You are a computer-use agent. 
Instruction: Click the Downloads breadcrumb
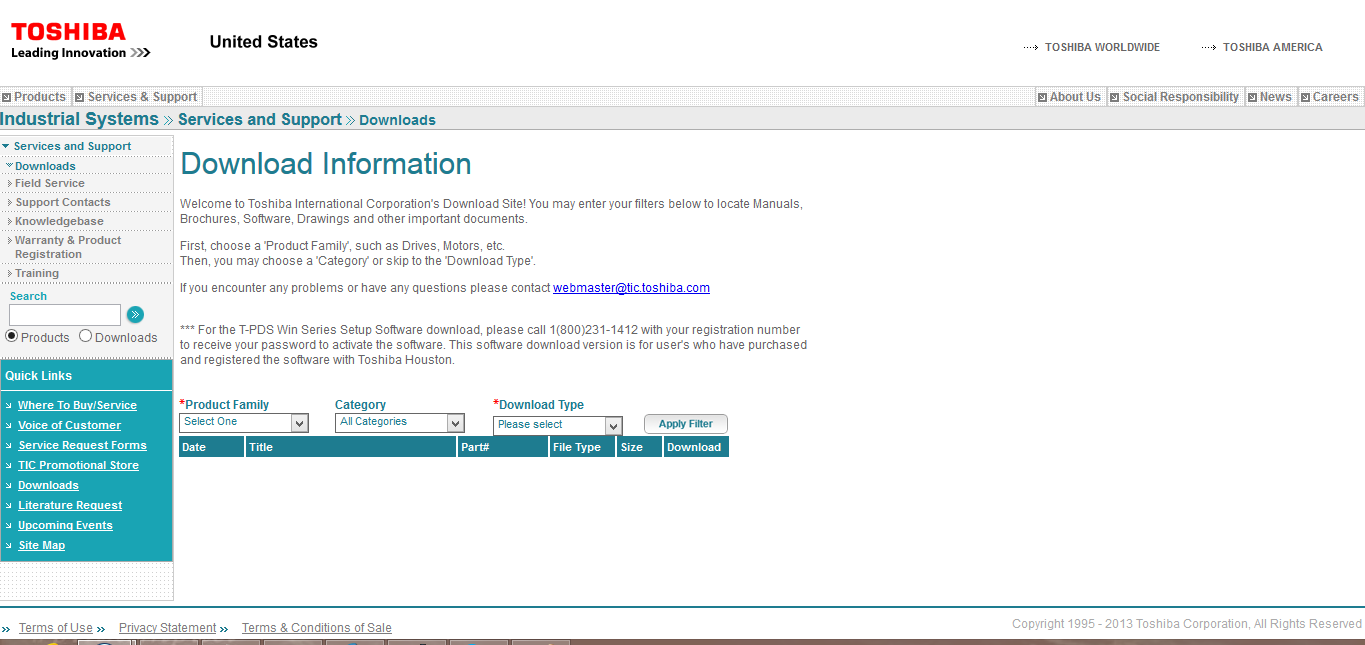click(x=397, y=120)
